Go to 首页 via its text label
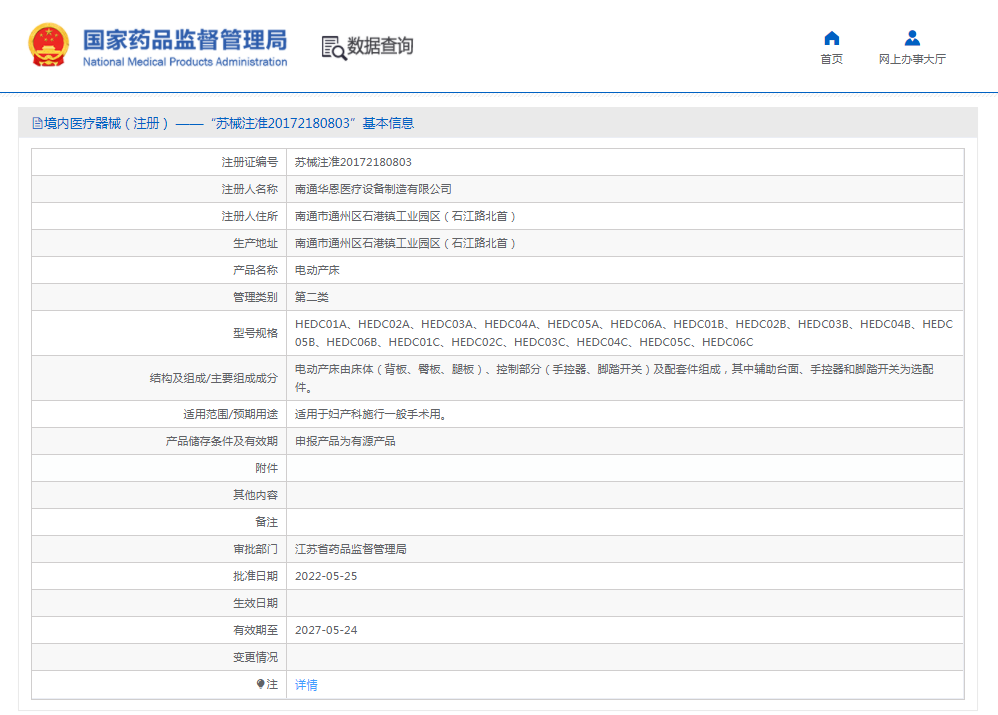Image resolution: width=998 pixels, height=715 pixels. [831, 59]
